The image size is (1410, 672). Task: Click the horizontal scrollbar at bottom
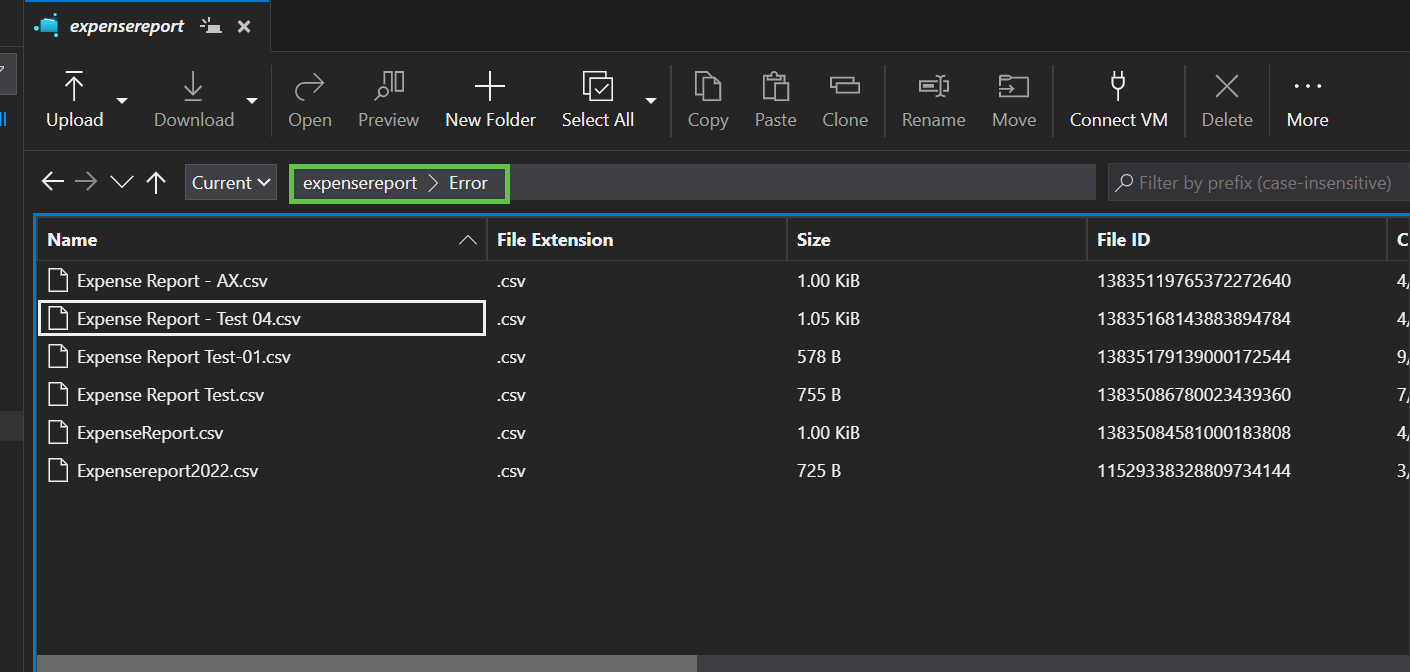[366, 664]
